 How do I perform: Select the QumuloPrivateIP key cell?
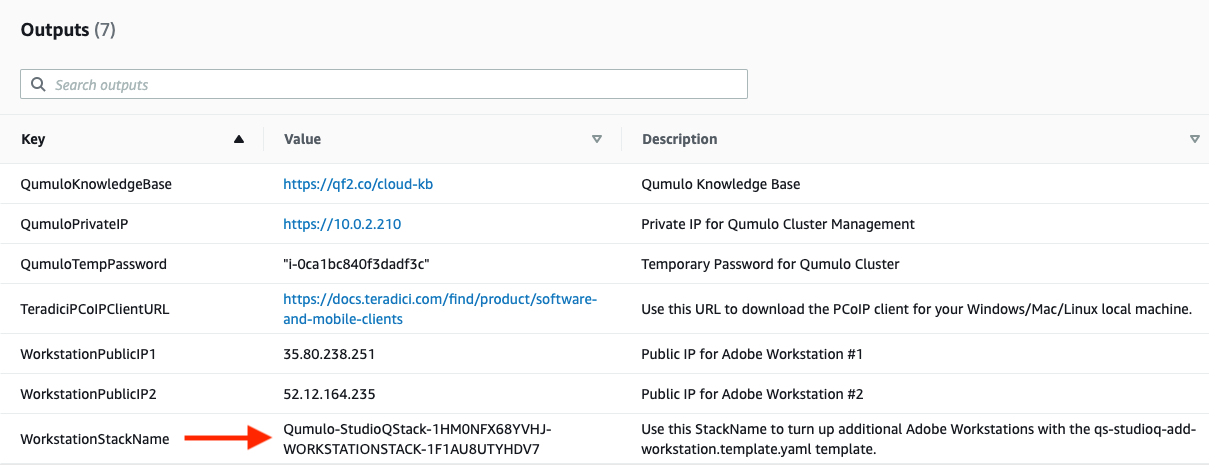click(x=74, y=224)
